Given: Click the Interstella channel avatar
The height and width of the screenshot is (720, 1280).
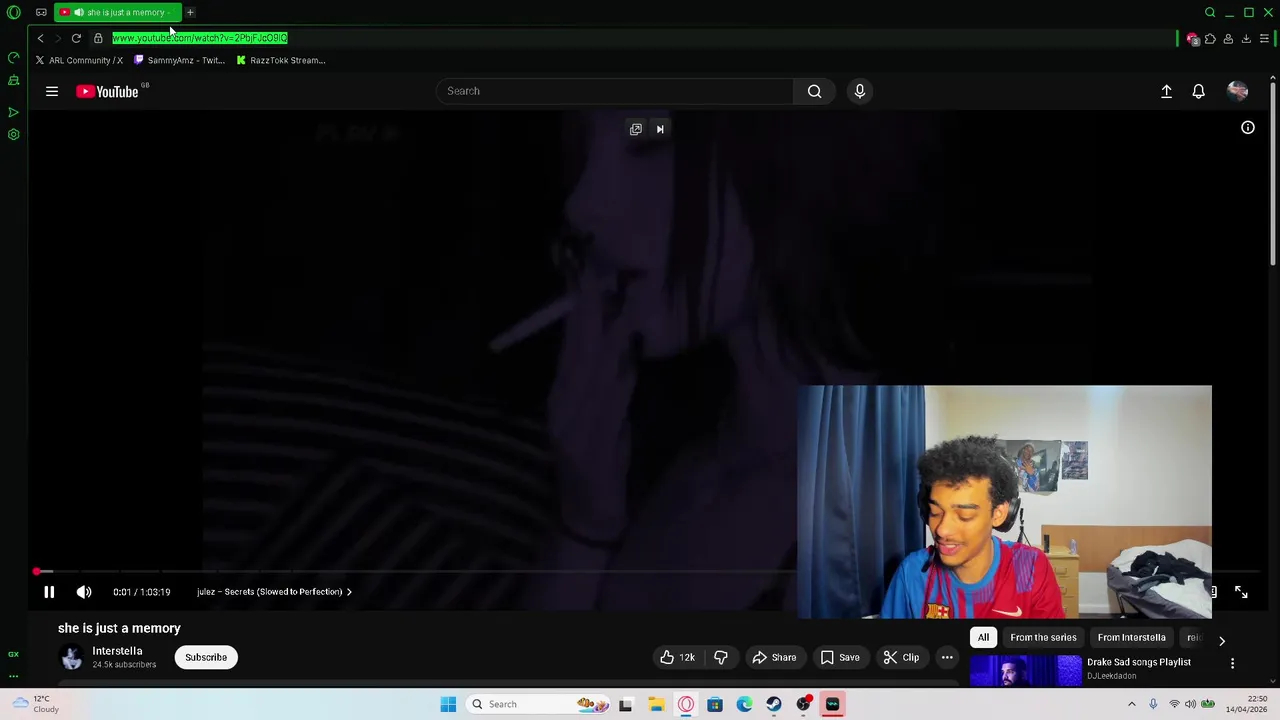Looking at the screenshot, I should tap(71, 657).
